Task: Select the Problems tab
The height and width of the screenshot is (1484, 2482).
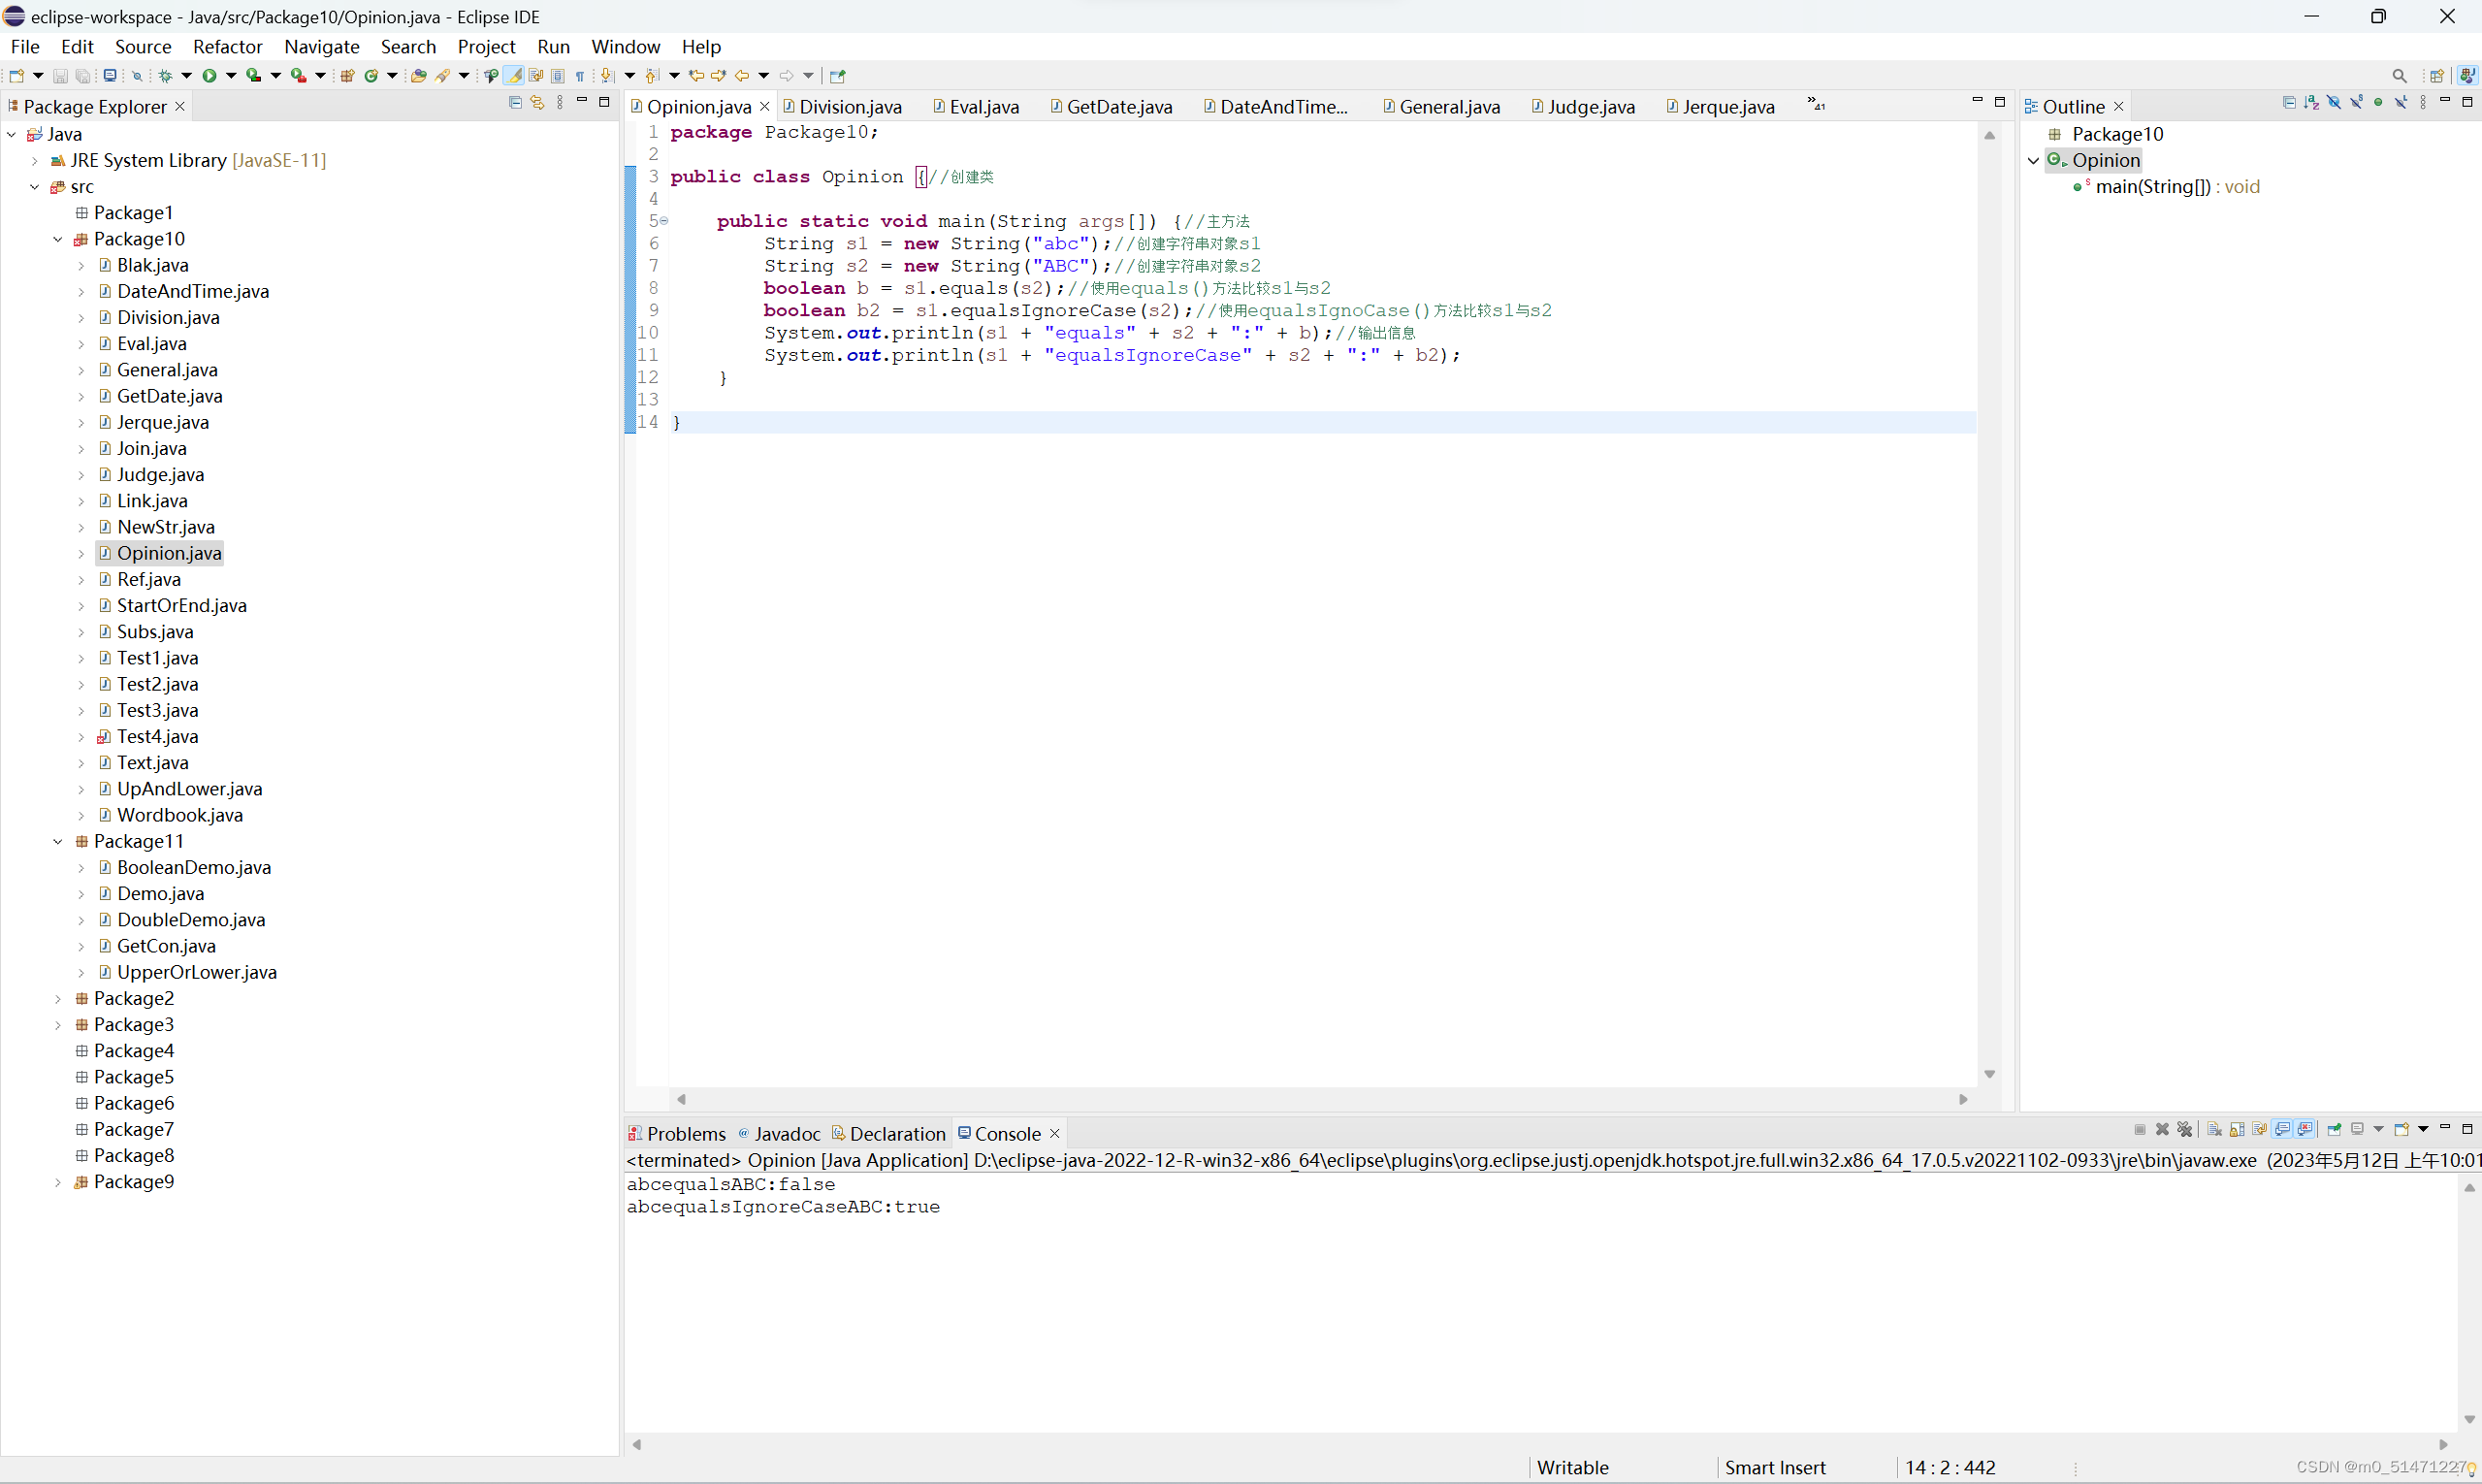Action: click(x=678, y=1133)
